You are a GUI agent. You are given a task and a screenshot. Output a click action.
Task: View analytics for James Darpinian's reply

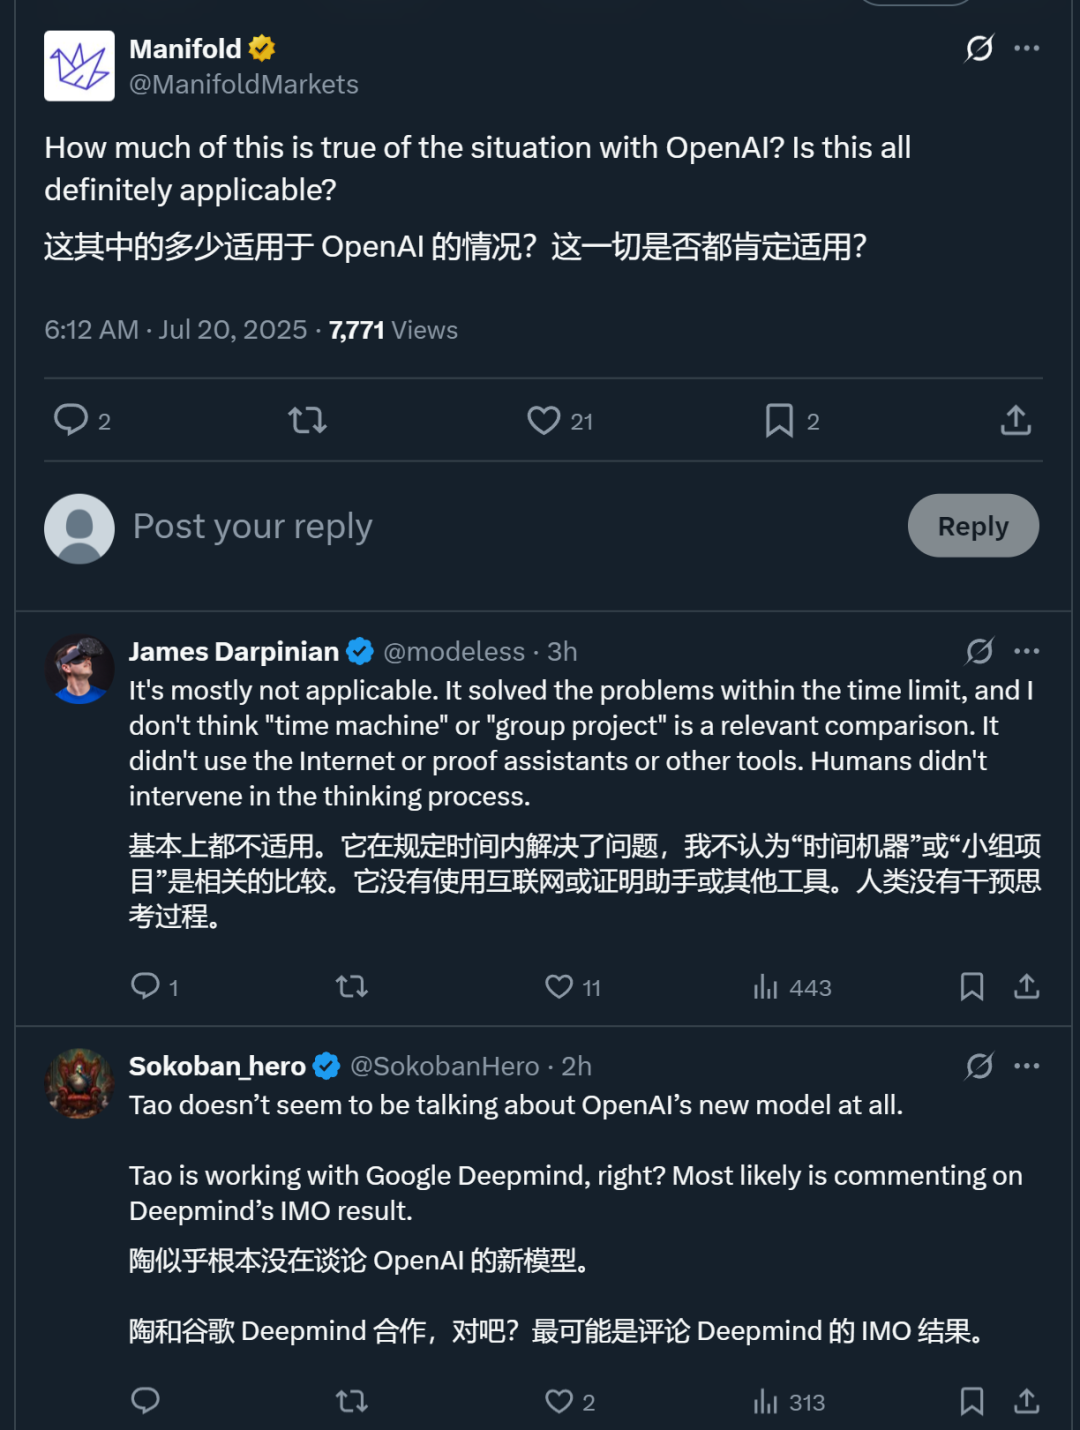click(x=766, y=987)
